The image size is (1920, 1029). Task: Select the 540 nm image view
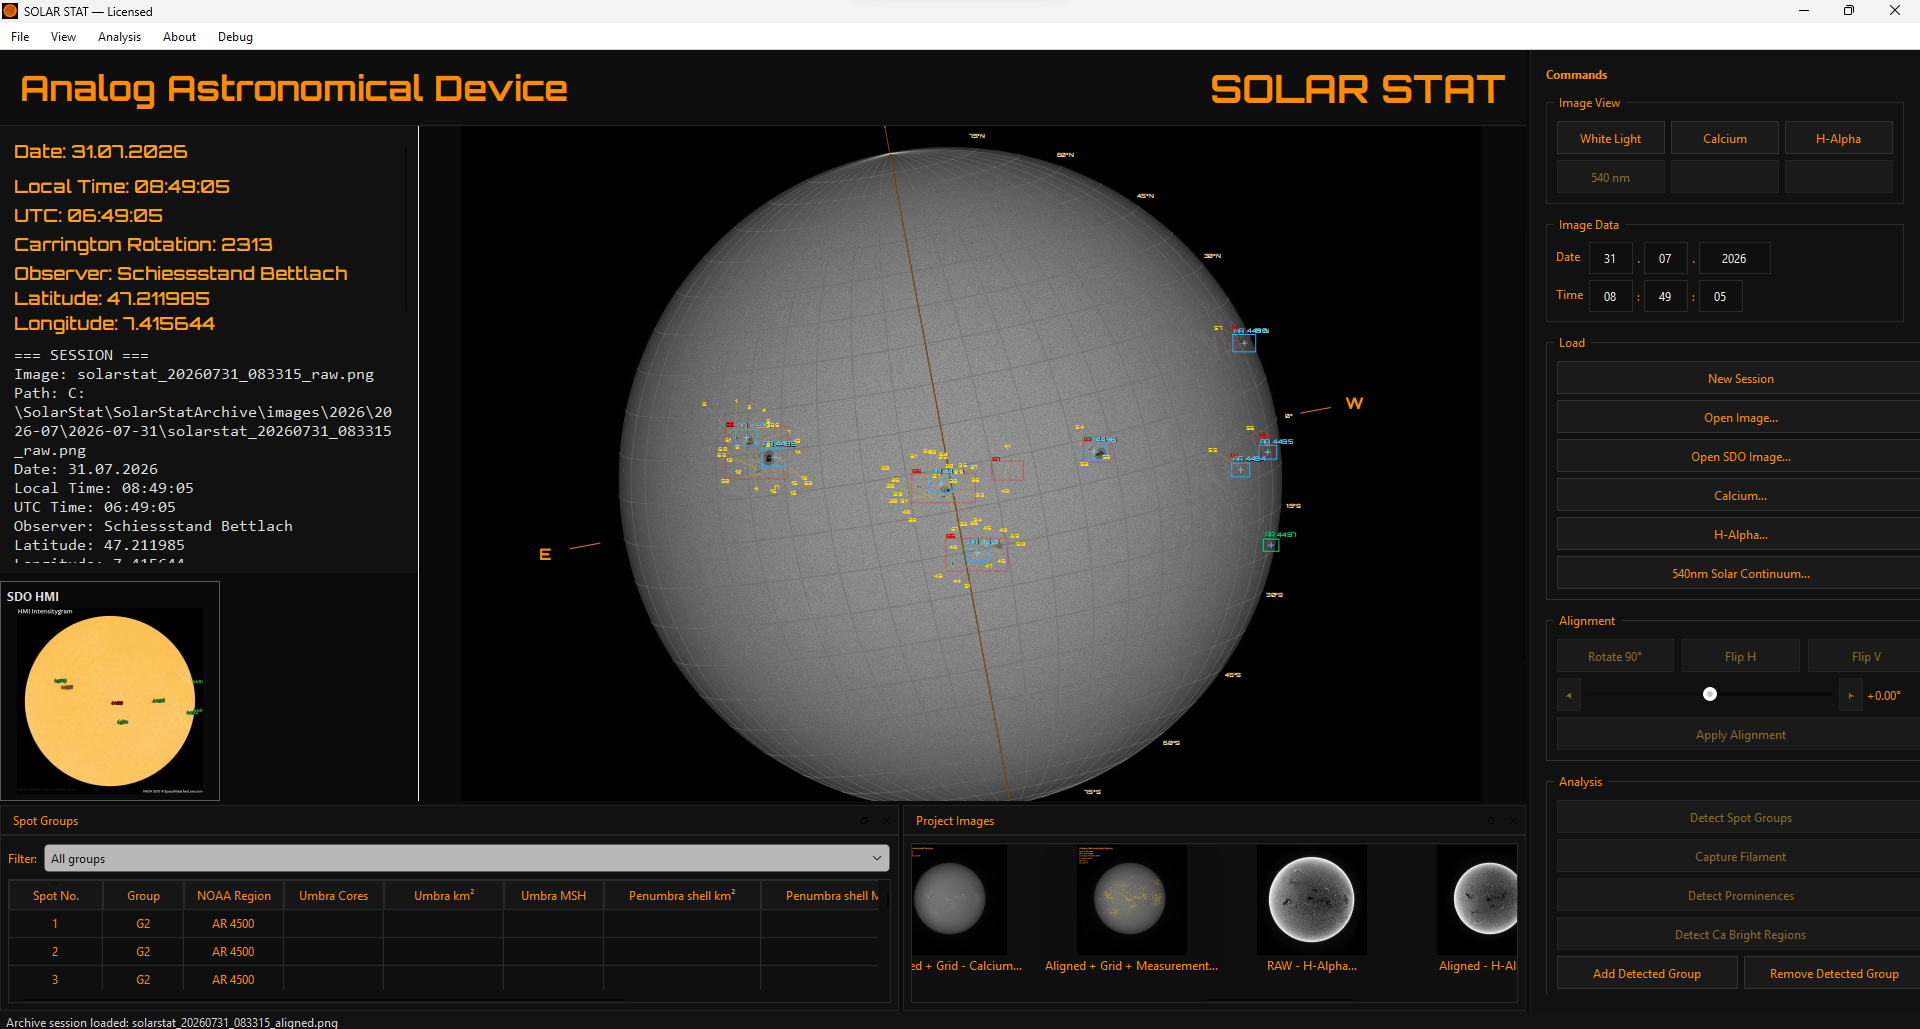(1610, 177)
